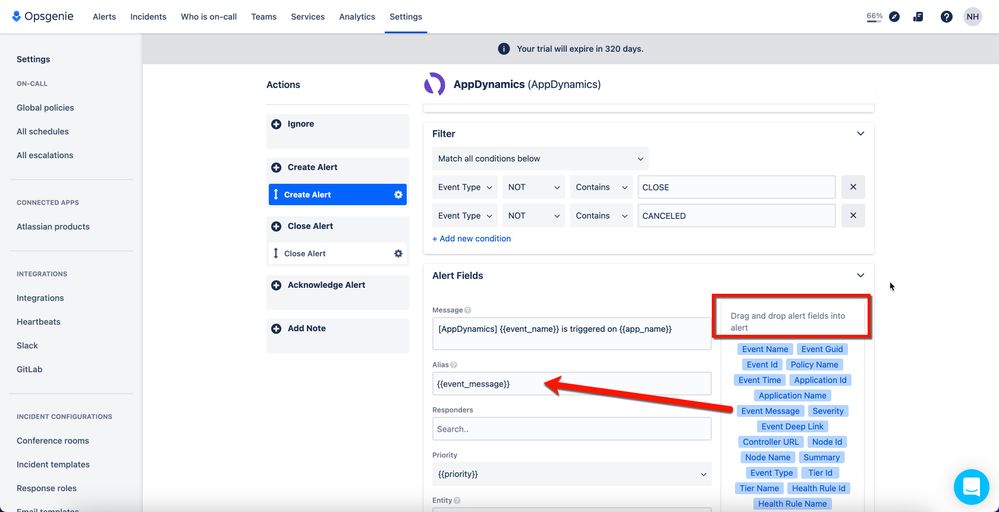Image resolution: width=999 pixels, height=512 pixels.
Task: Open Contains dropdown in CANCELED row
Action: click(x=601, y=216)
